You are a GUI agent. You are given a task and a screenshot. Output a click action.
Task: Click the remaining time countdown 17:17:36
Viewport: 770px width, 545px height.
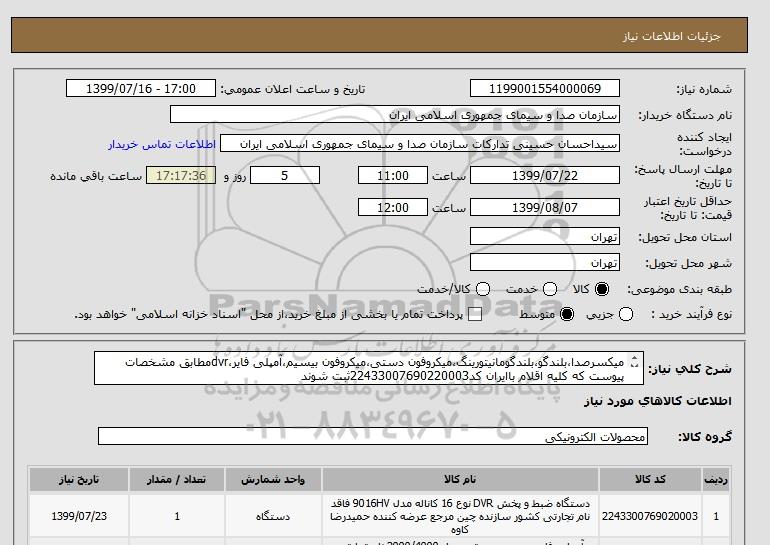181,175
